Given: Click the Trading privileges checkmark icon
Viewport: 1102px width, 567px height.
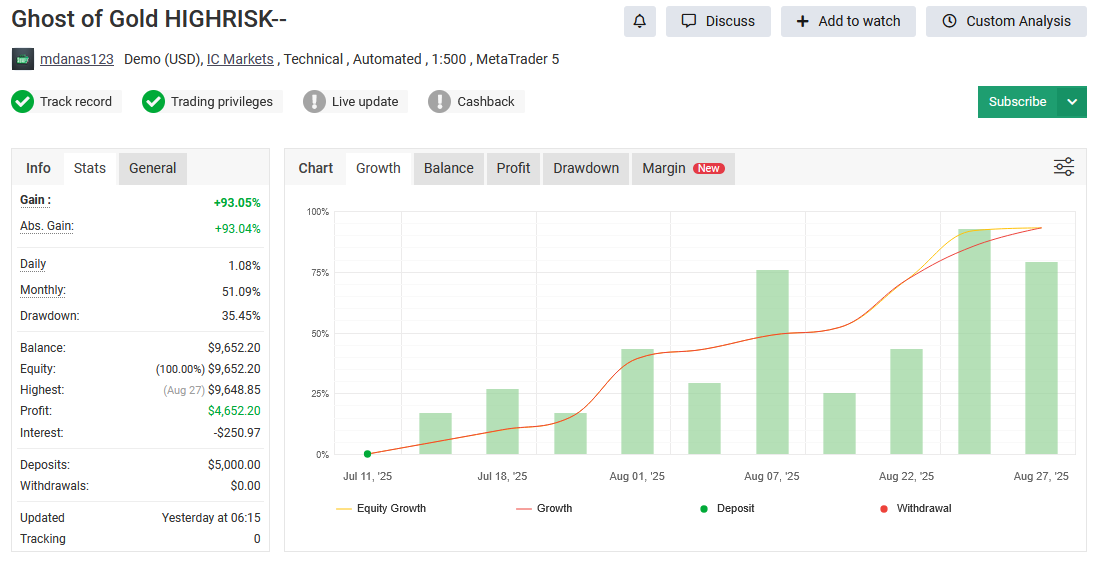Looking at the screenshot, I should tap(153, 102).
